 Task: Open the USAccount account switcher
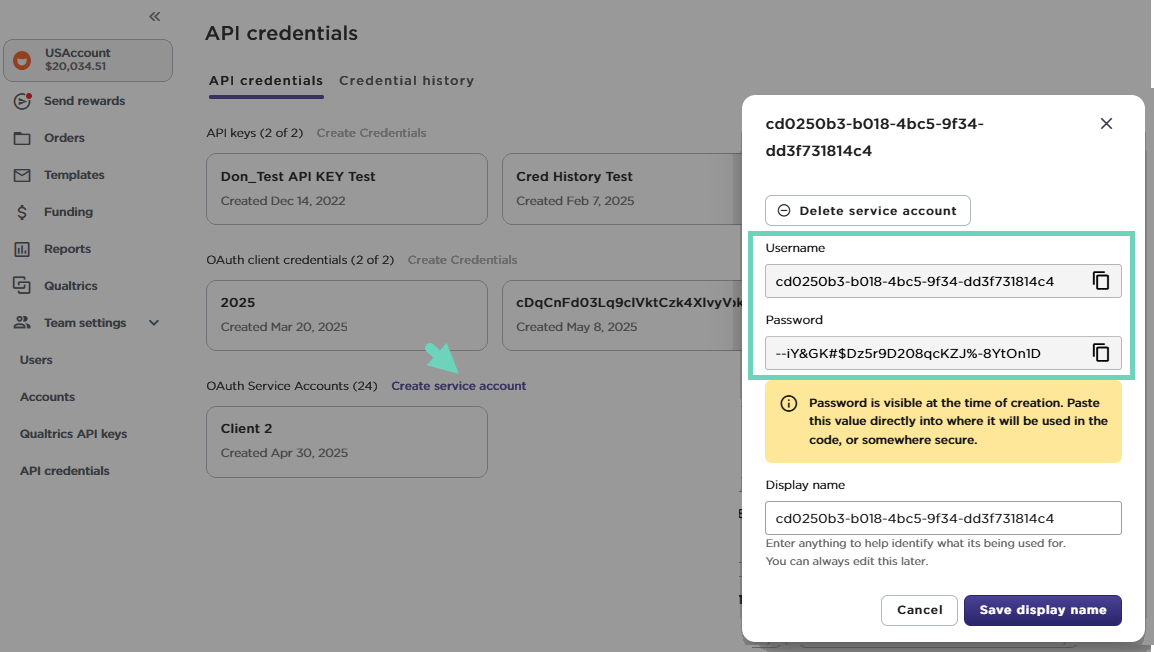pyautogui.click(x=88, y=60)
